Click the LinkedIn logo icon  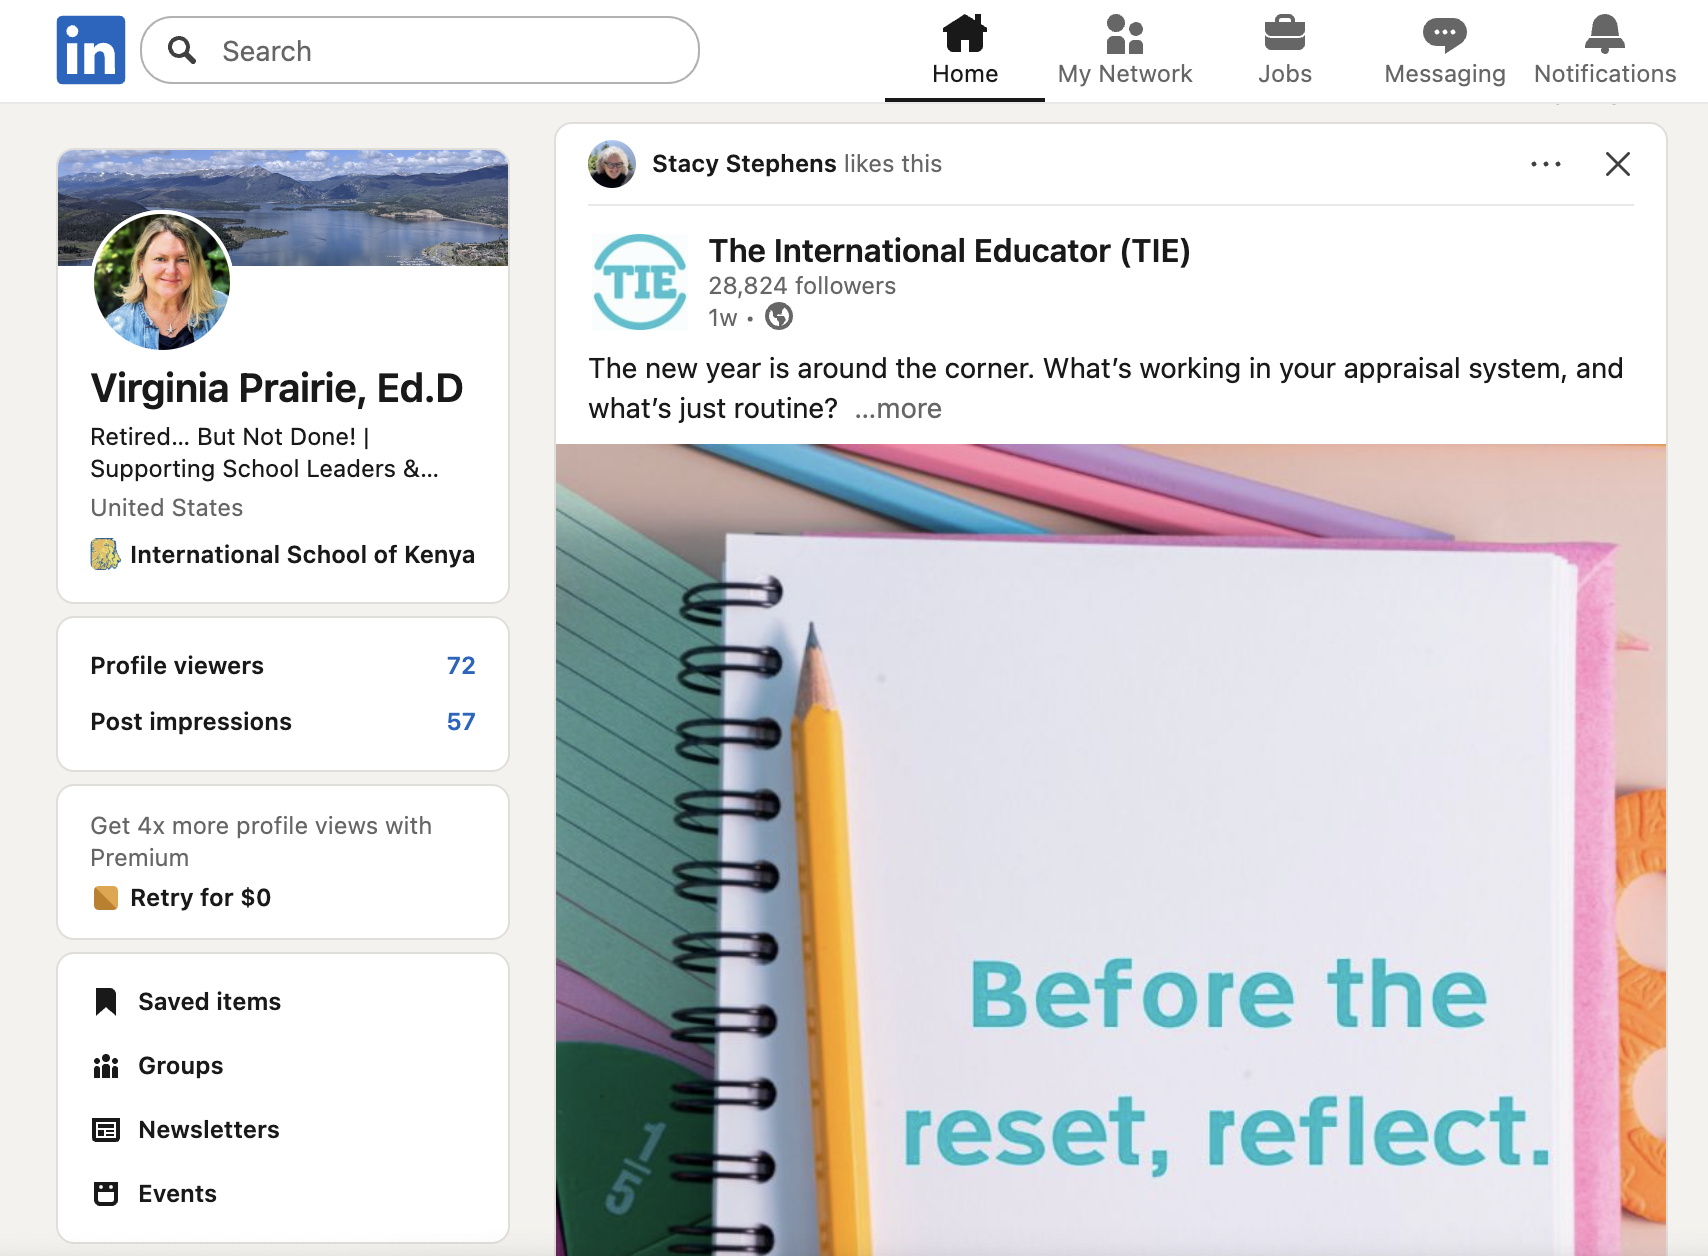pyautogui.click(x=91, y=50)
